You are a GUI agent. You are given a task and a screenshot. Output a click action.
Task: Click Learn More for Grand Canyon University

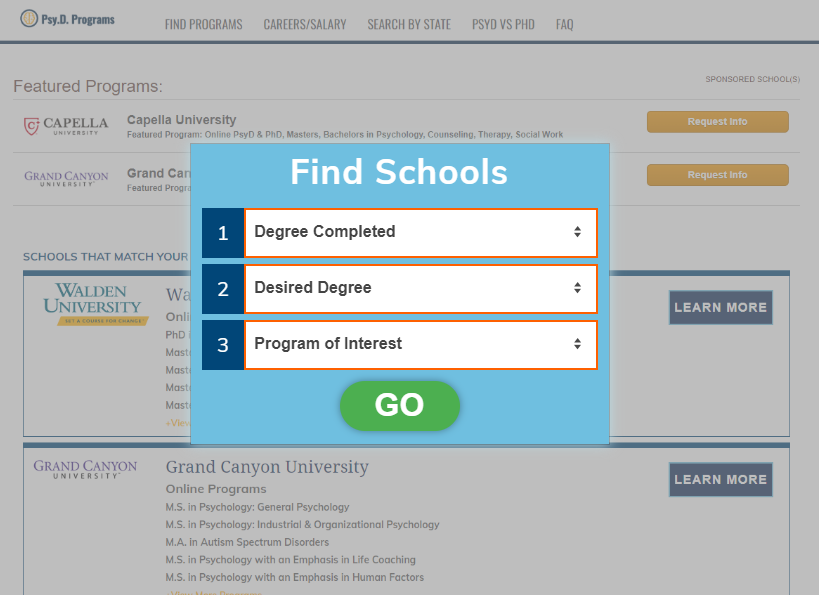[721, 480]
